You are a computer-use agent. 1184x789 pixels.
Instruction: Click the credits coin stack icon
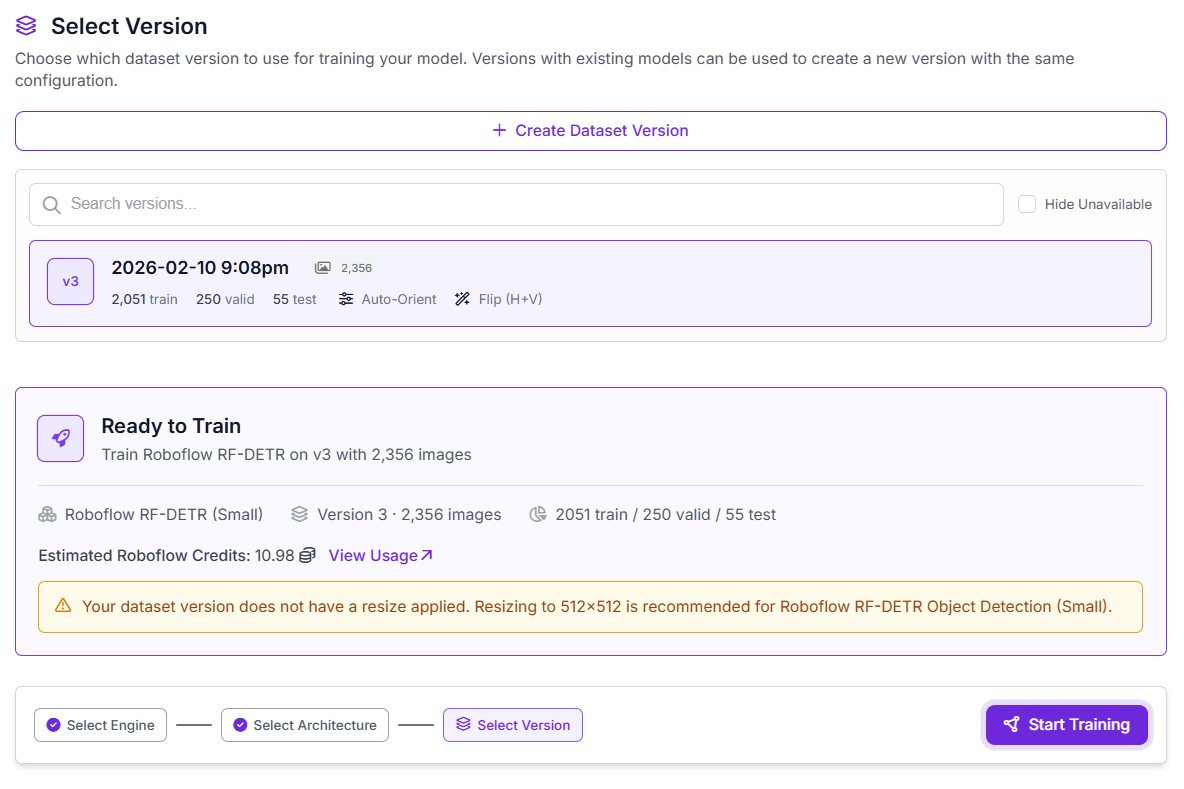pos(308,555)
